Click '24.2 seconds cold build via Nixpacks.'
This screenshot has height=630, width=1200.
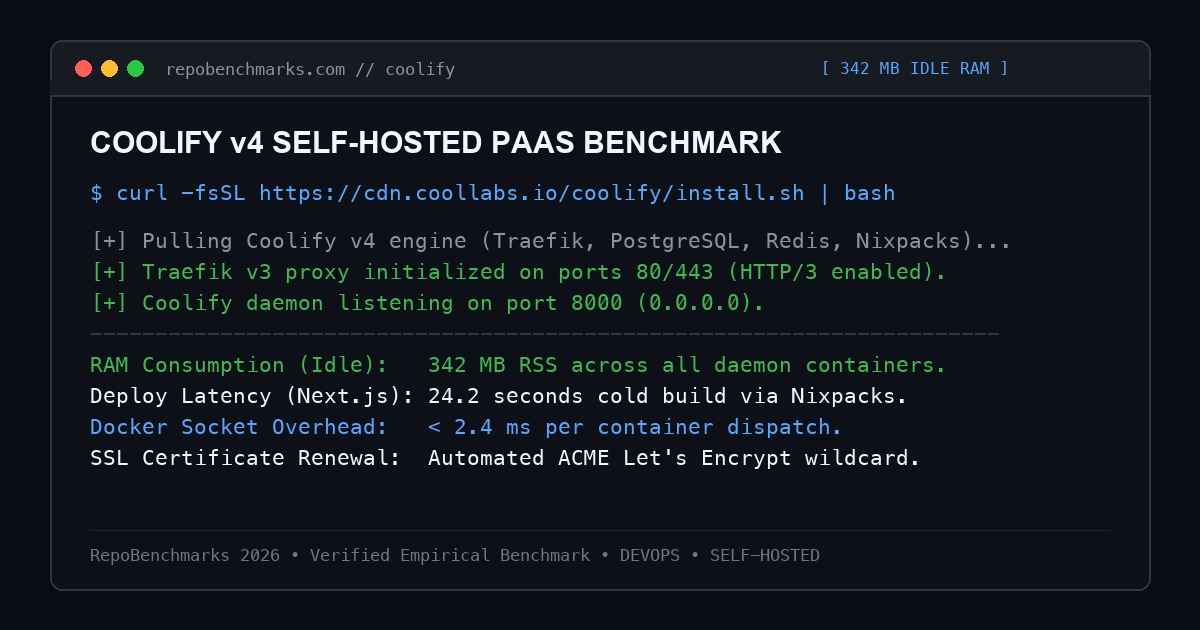(x=667, y=396)
